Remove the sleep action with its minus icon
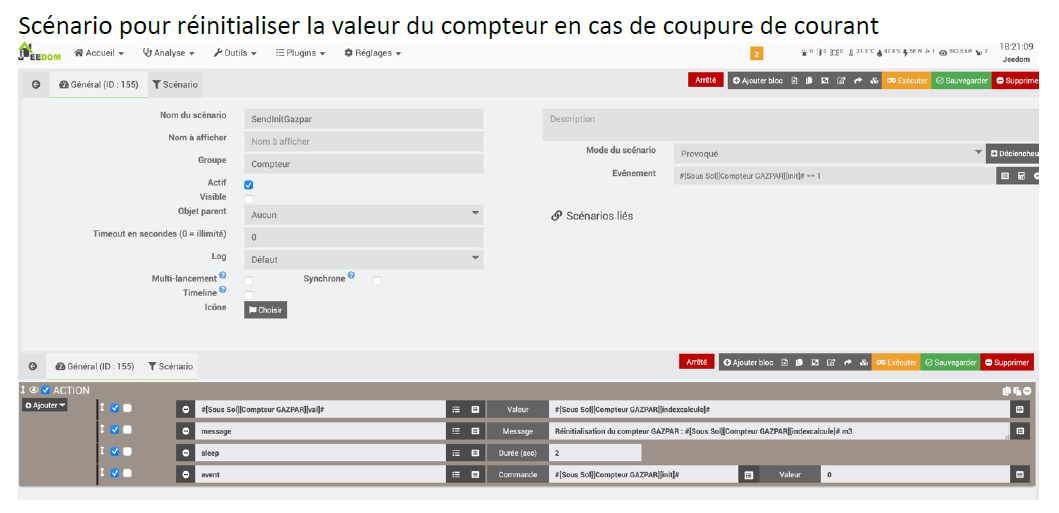 186,453
